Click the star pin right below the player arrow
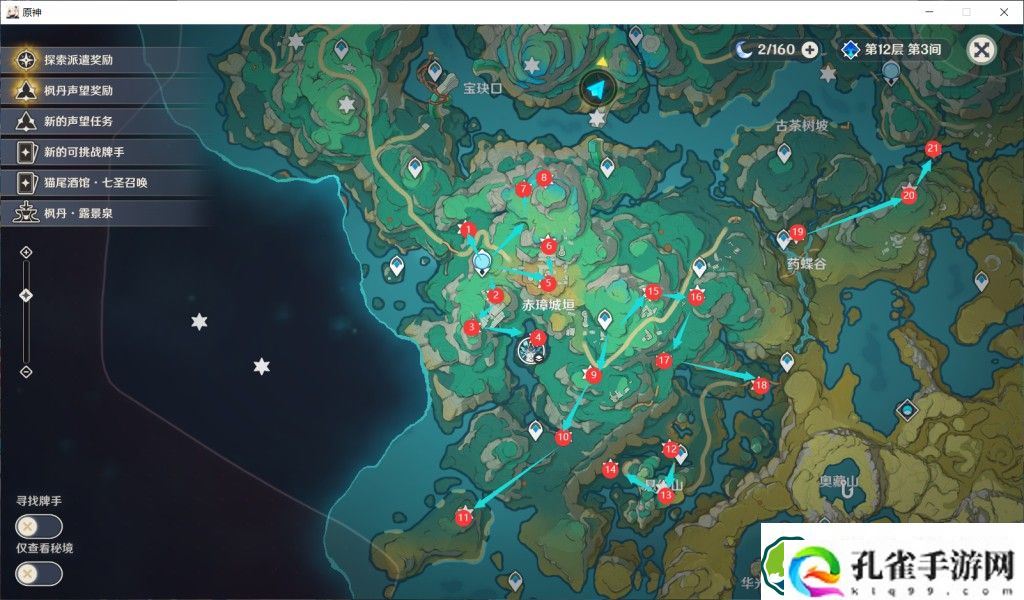This screenshot has height=600, width=1024. [x=597, y=118]
